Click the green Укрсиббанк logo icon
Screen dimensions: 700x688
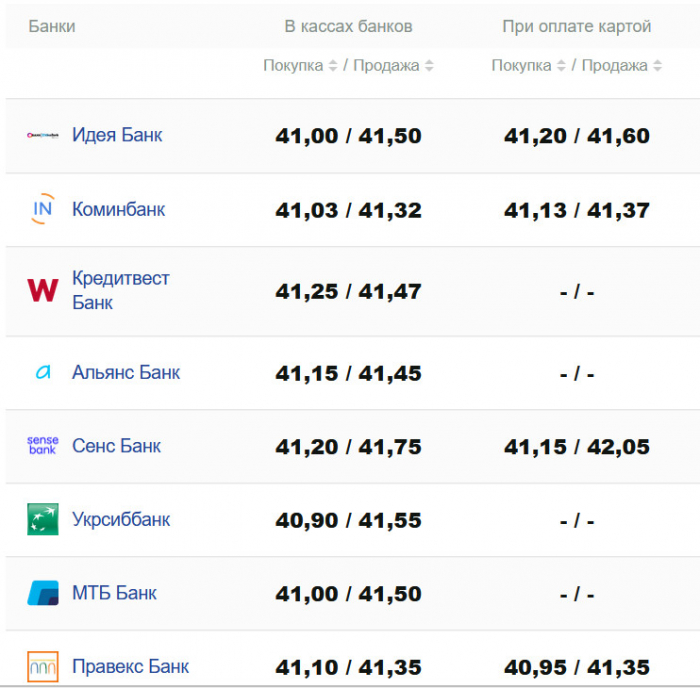coord(43,519)
